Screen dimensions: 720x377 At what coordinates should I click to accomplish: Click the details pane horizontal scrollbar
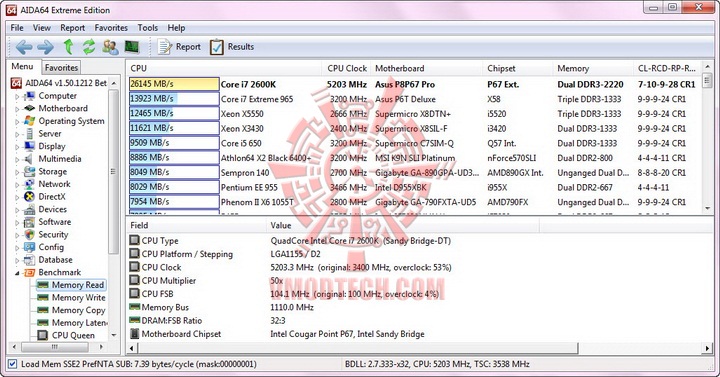coord(358,348)
